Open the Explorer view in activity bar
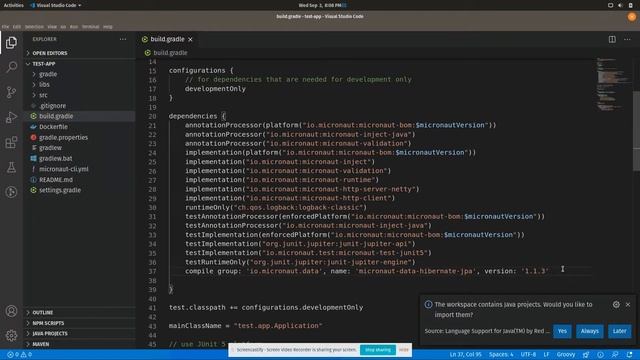This screenshot has width=640, height=360. [x=11, y=42]
